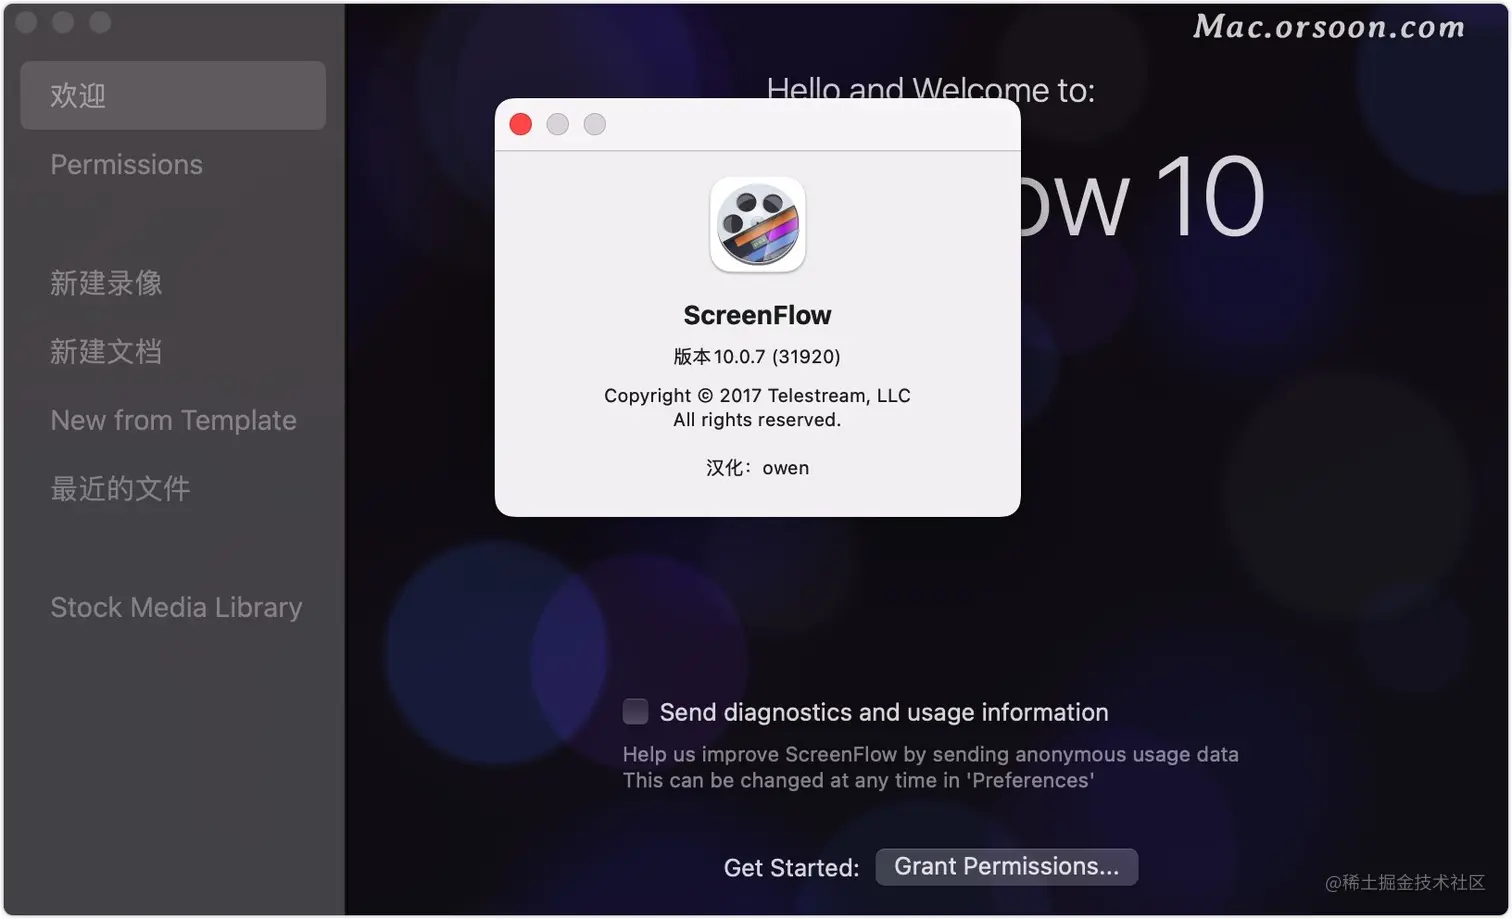
Task: Click the All rights reserved. text
Action: pos(757,420)
